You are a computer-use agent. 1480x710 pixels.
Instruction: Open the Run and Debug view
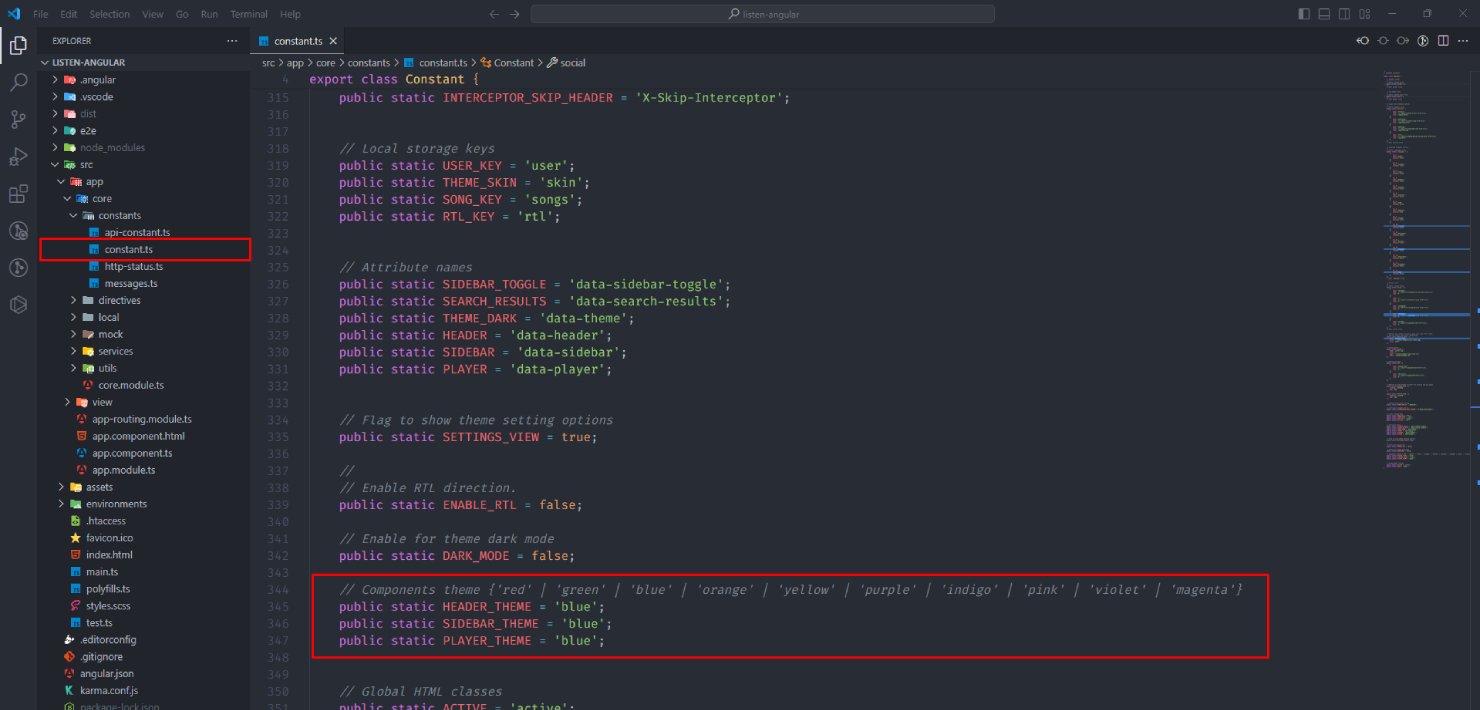point(18,156)
